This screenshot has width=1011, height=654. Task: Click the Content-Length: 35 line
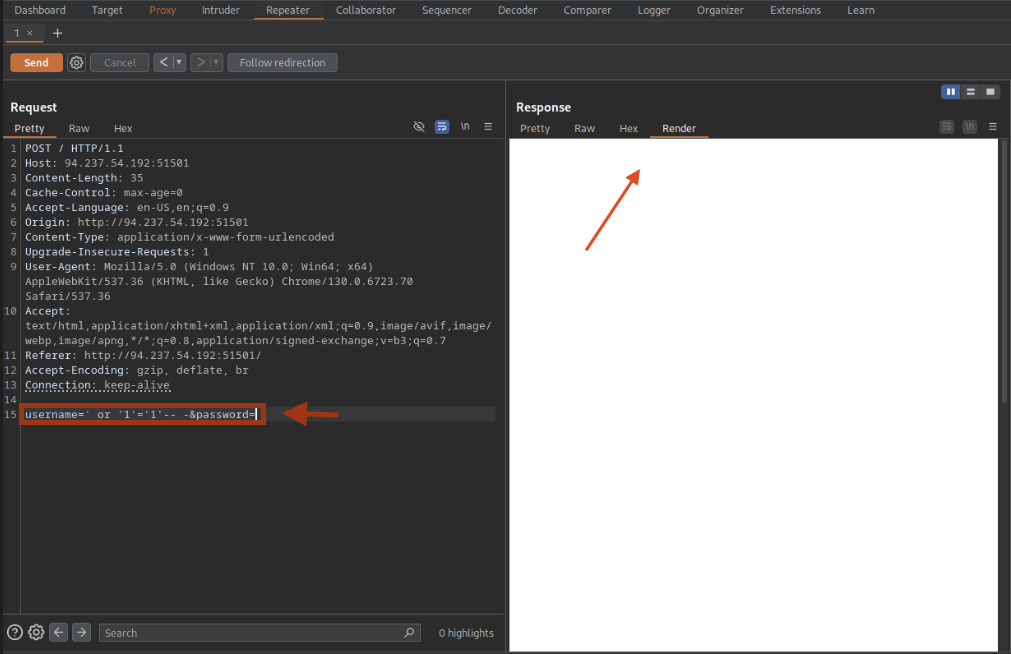pyautogui.click(x=84, y=178)
